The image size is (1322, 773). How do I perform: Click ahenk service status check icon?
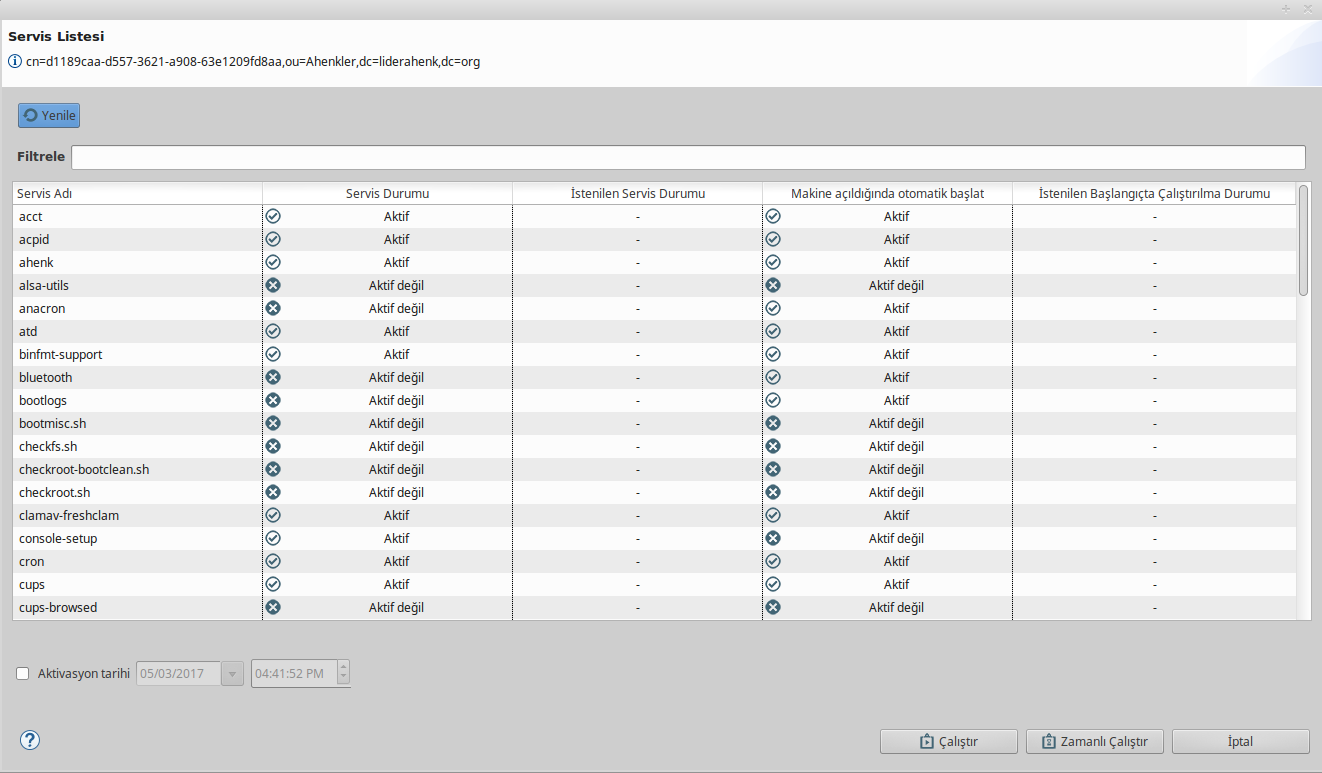click(273, 262)
